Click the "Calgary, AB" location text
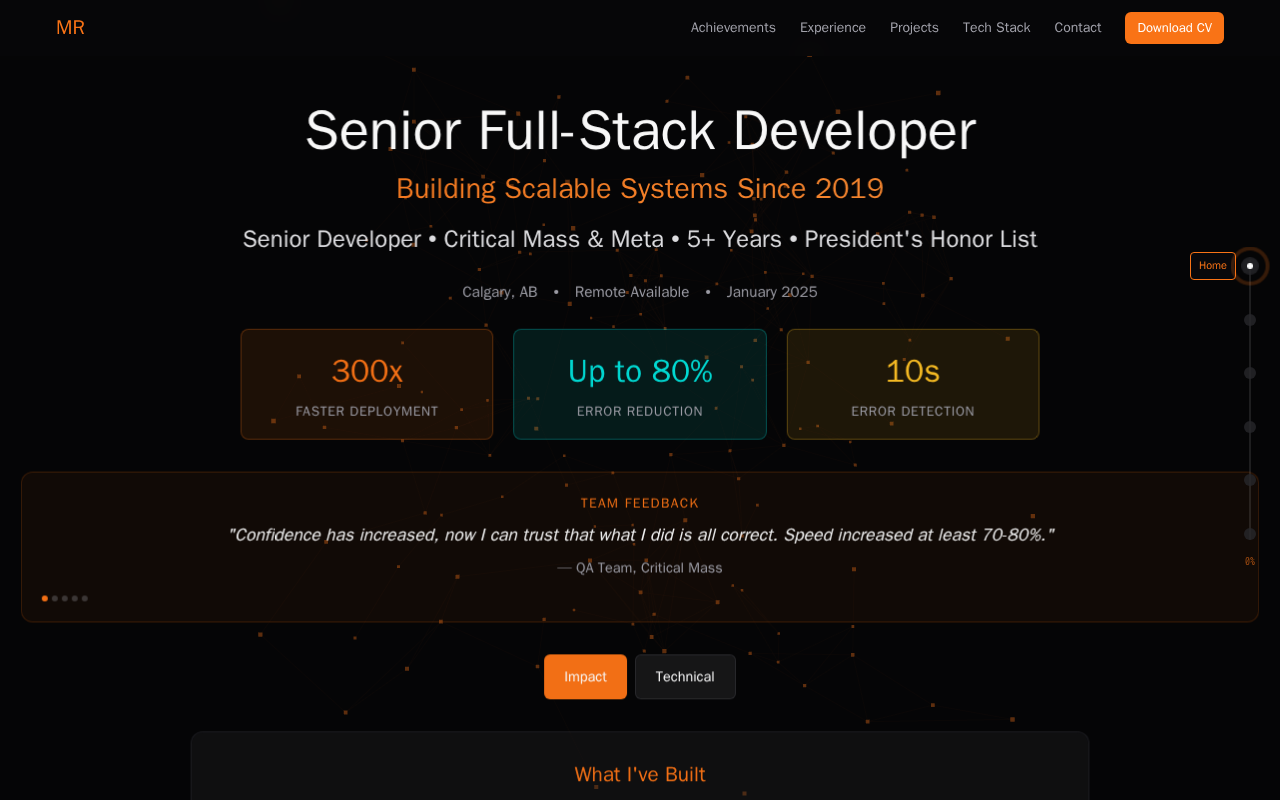This screenshot has width=1280, height=800. pos(500,292)
